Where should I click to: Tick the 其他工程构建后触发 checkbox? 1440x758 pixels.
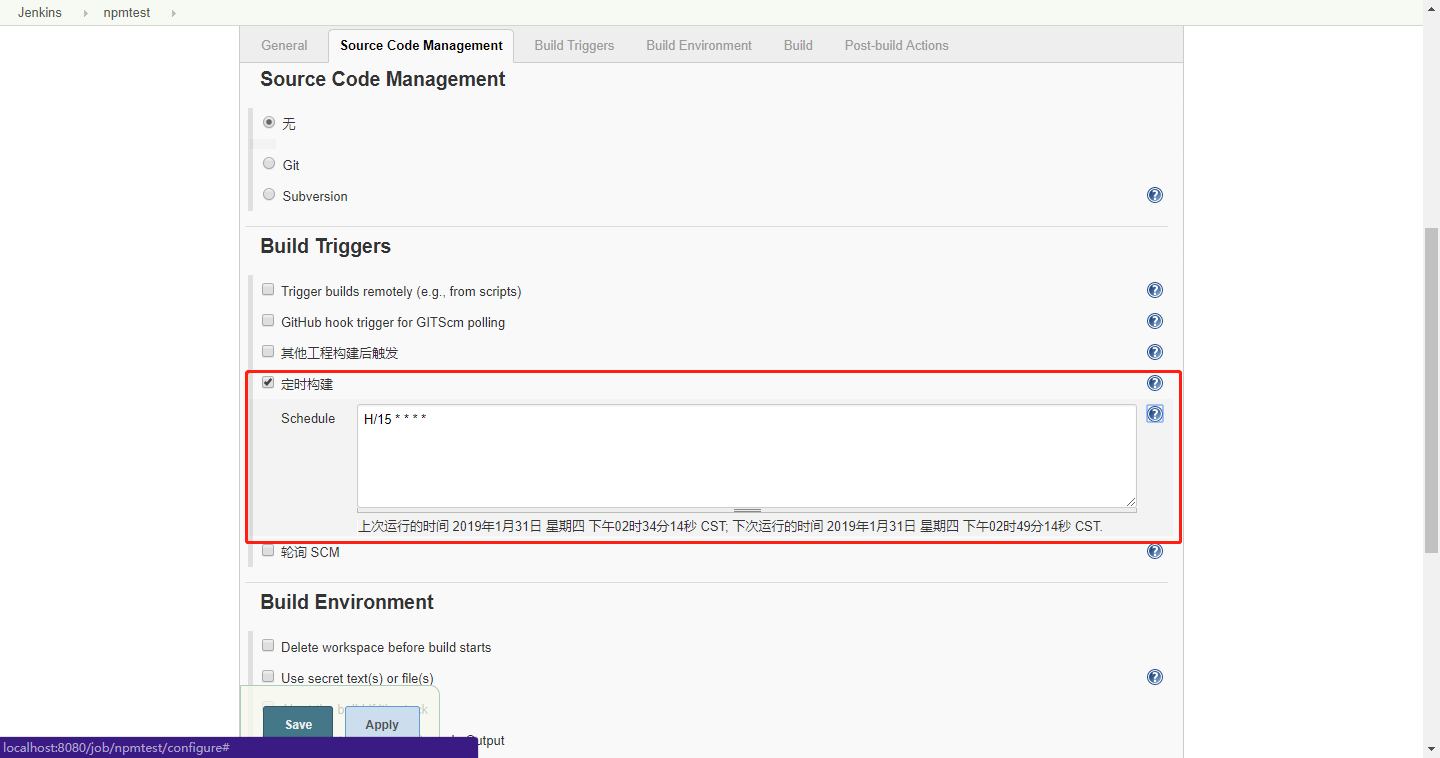tap(268, 351)
